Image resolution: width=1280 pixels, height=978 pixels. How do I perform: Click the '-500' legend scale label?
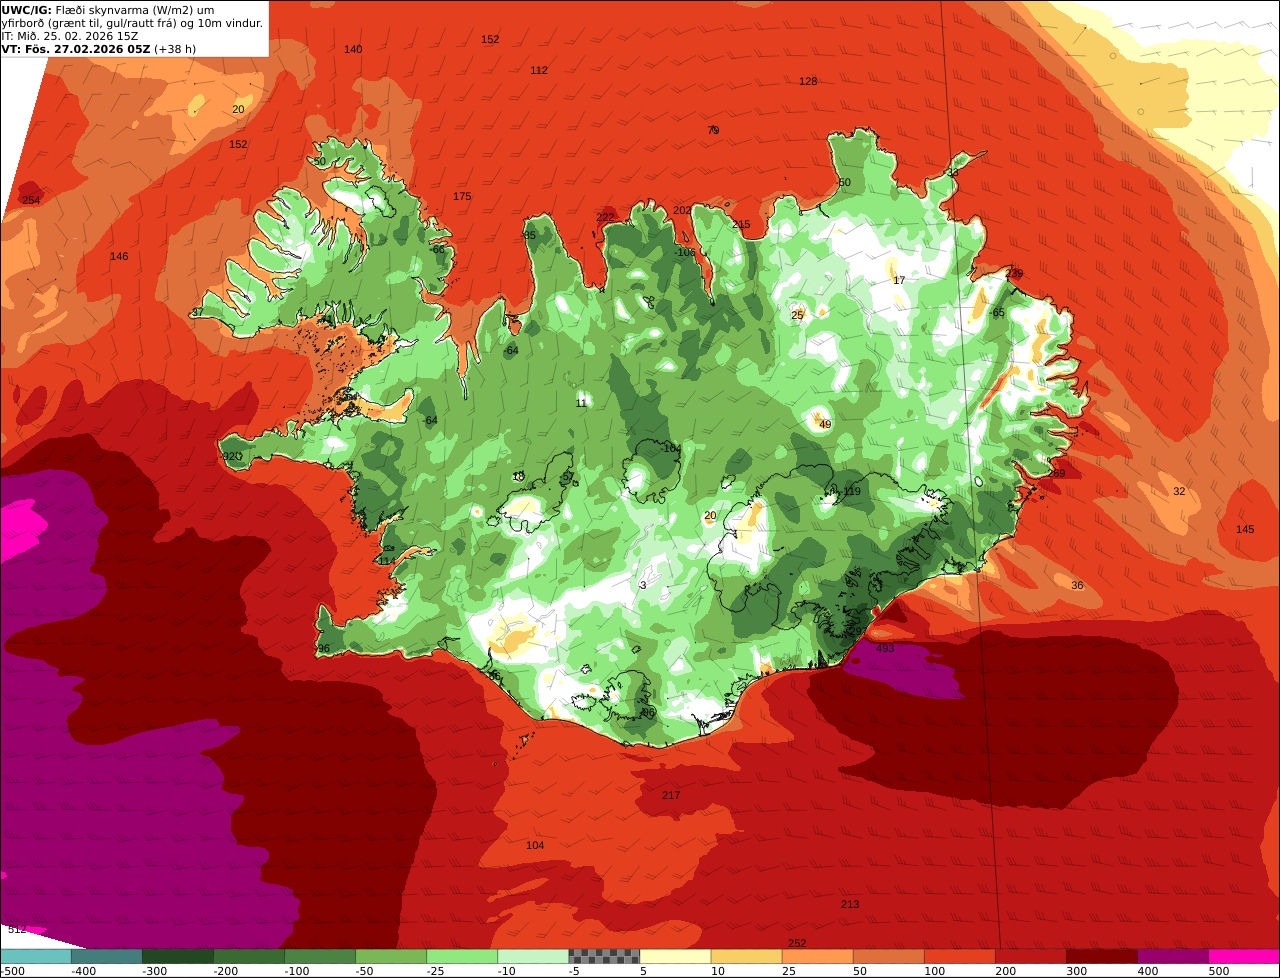13,971
